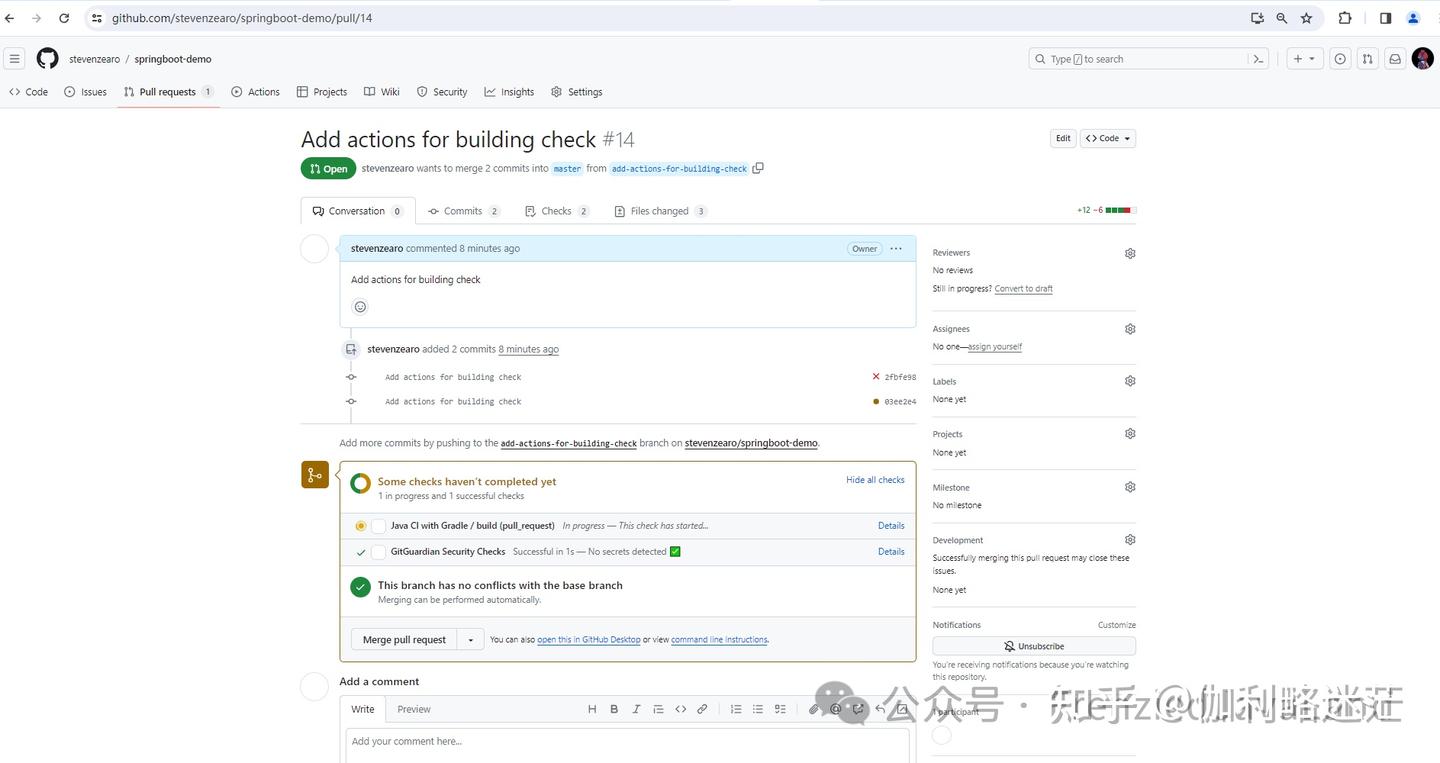This screenshot has height=763, width=1440.
Task: Apply italic formatting in the comment editor
Action: click(635, 708)
